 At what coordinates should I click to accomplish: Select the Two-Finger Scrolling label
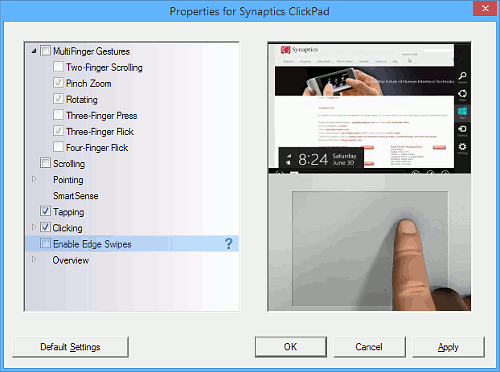tap(104, 68)
